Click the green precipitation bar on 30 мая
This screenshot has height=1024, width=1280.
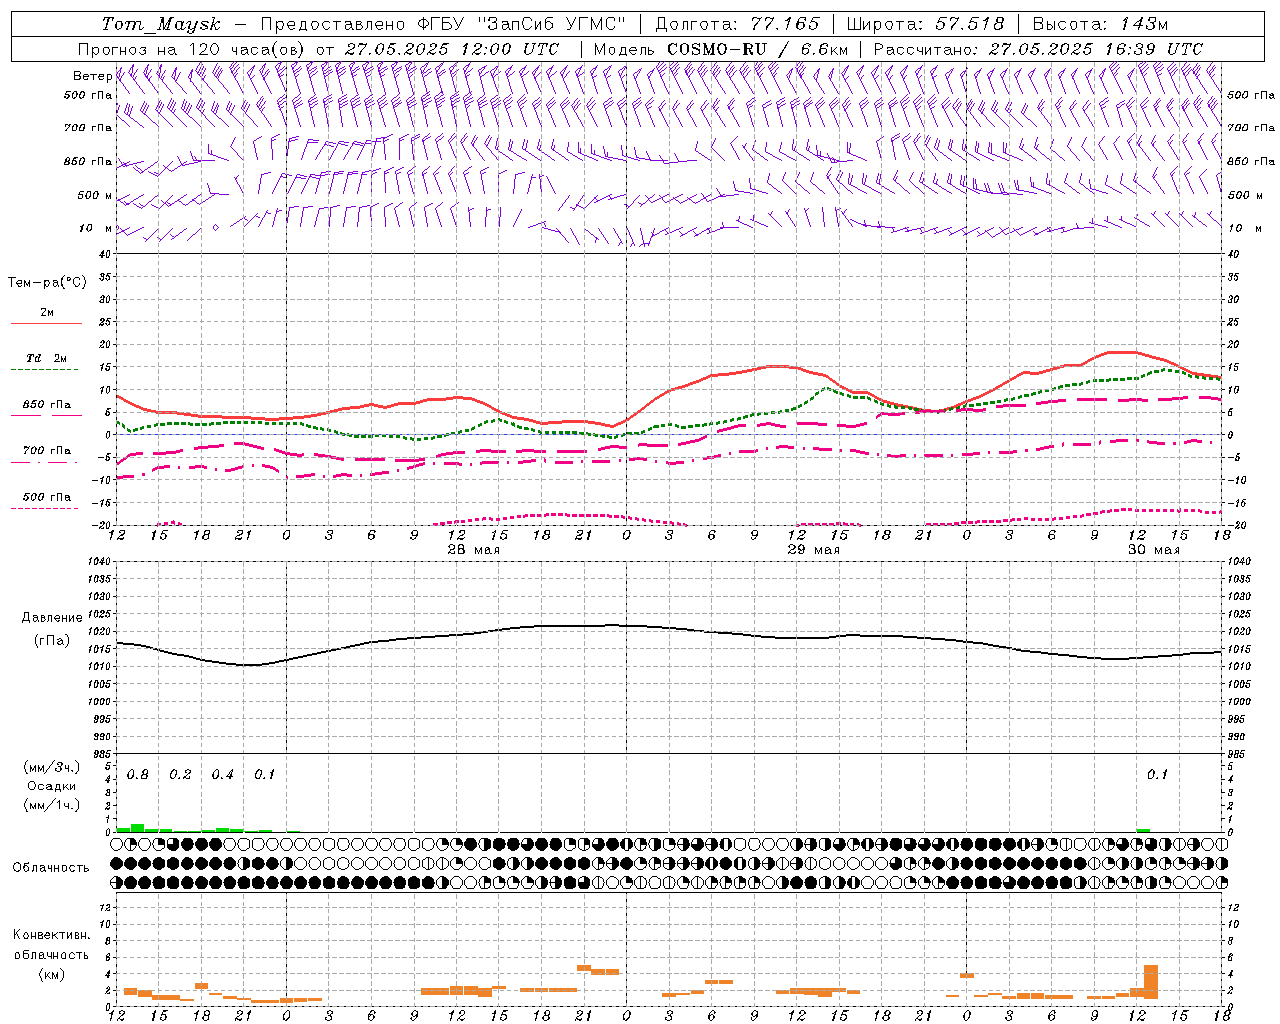(x=1143, y=830)
